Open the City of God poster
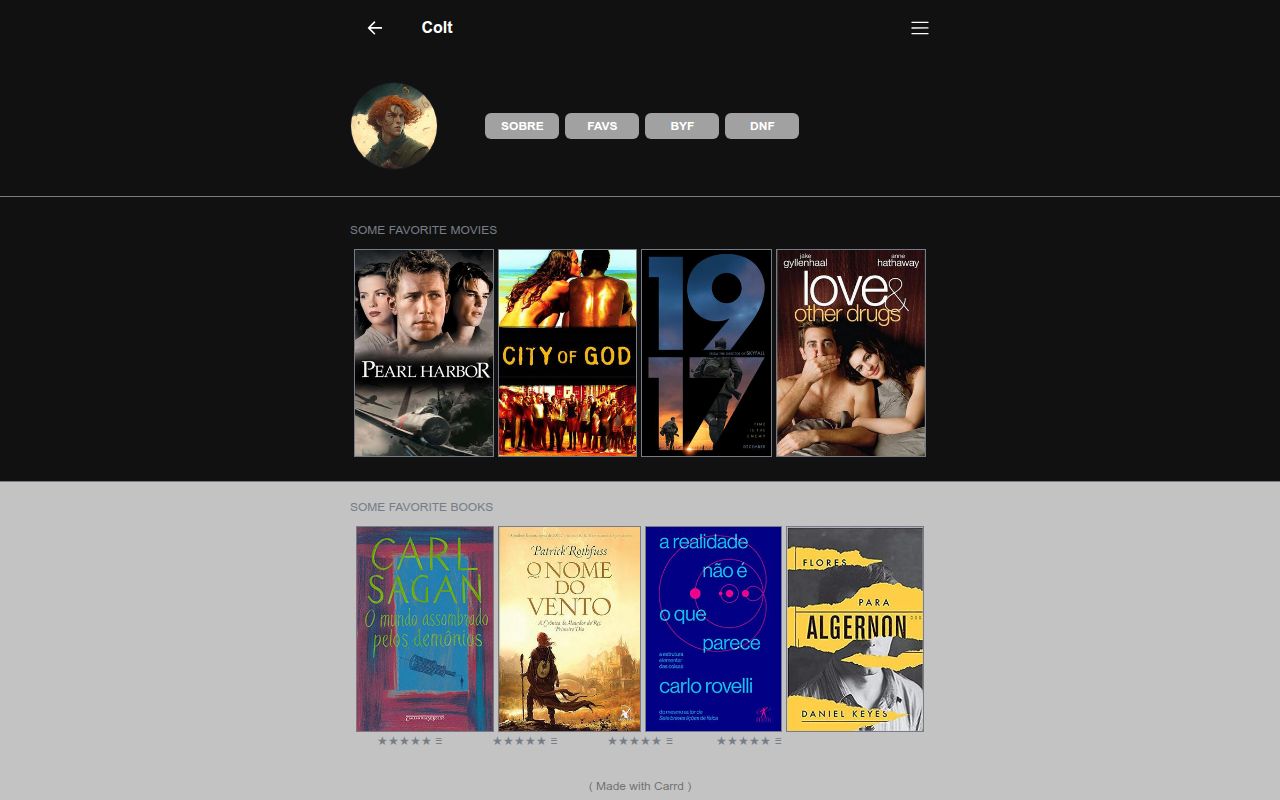1280x800 pixels. (567, 353)
